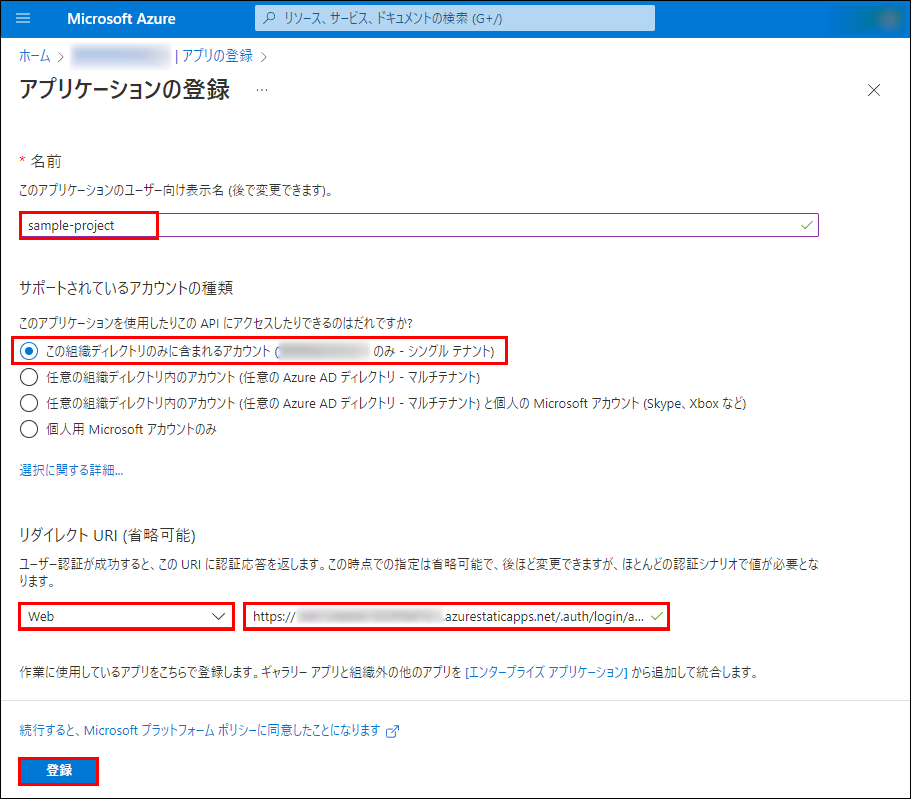This screenshot has width=911, height=799.
Task: Open the ellipsis more options menu
Action: [262, 90]
